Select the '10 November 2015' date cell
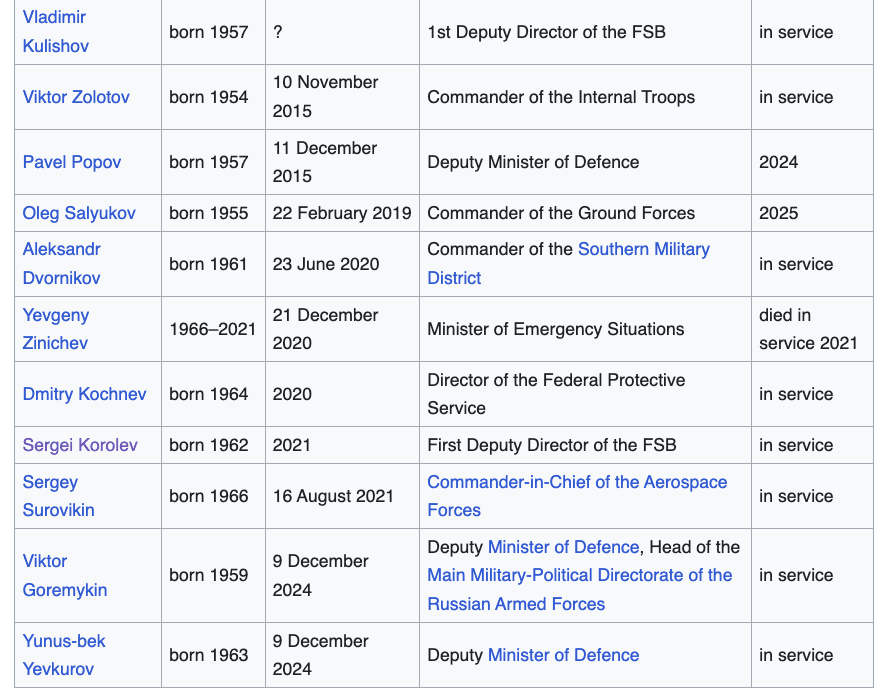The height and width of the screenshot is (692, 886). click(x=342, y=97)
